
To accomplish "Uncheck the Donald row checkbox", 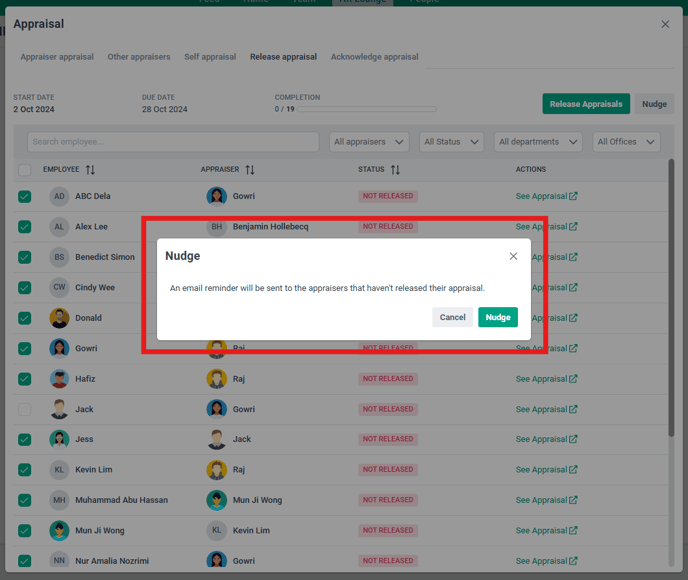I will tap(25, 318).
